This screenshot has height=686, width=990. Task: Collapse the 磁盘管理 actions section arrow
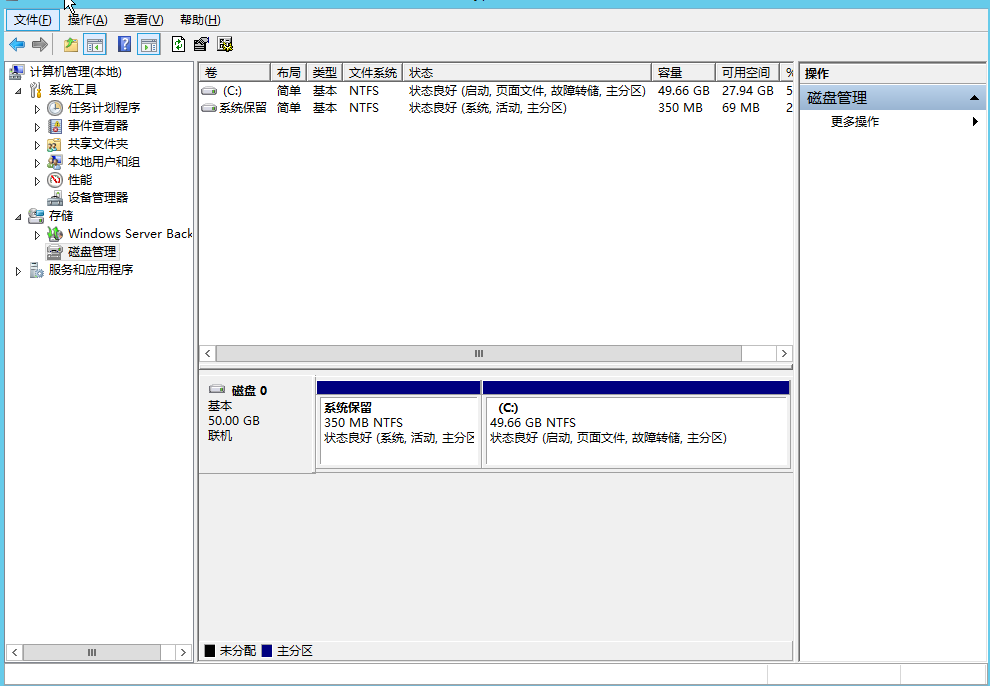click(974, 98)
